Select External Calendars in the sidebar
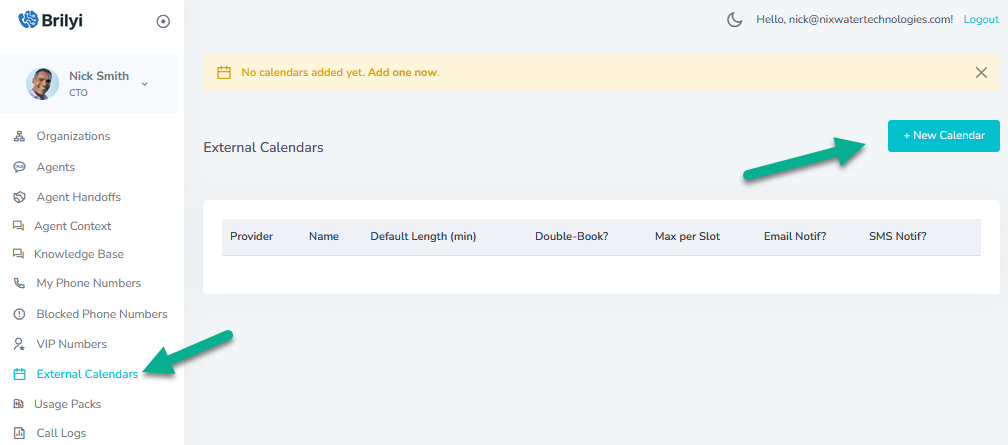 click(x=87, y=374)
